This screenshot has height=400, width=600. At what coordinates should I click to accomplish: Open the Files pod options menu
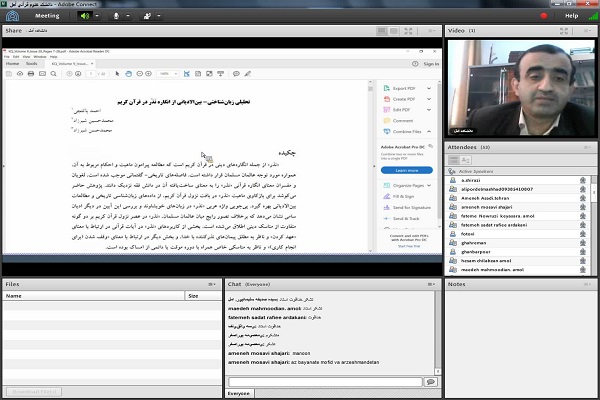tap(212, 284)
